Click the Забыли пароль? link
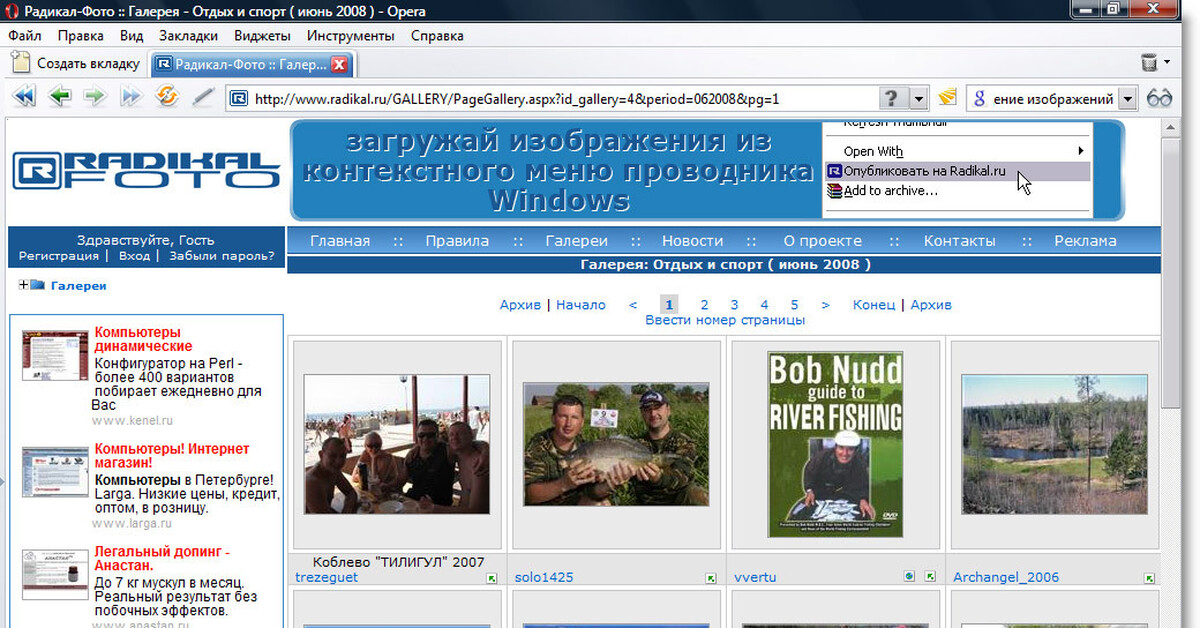 (x=222, y=256)
